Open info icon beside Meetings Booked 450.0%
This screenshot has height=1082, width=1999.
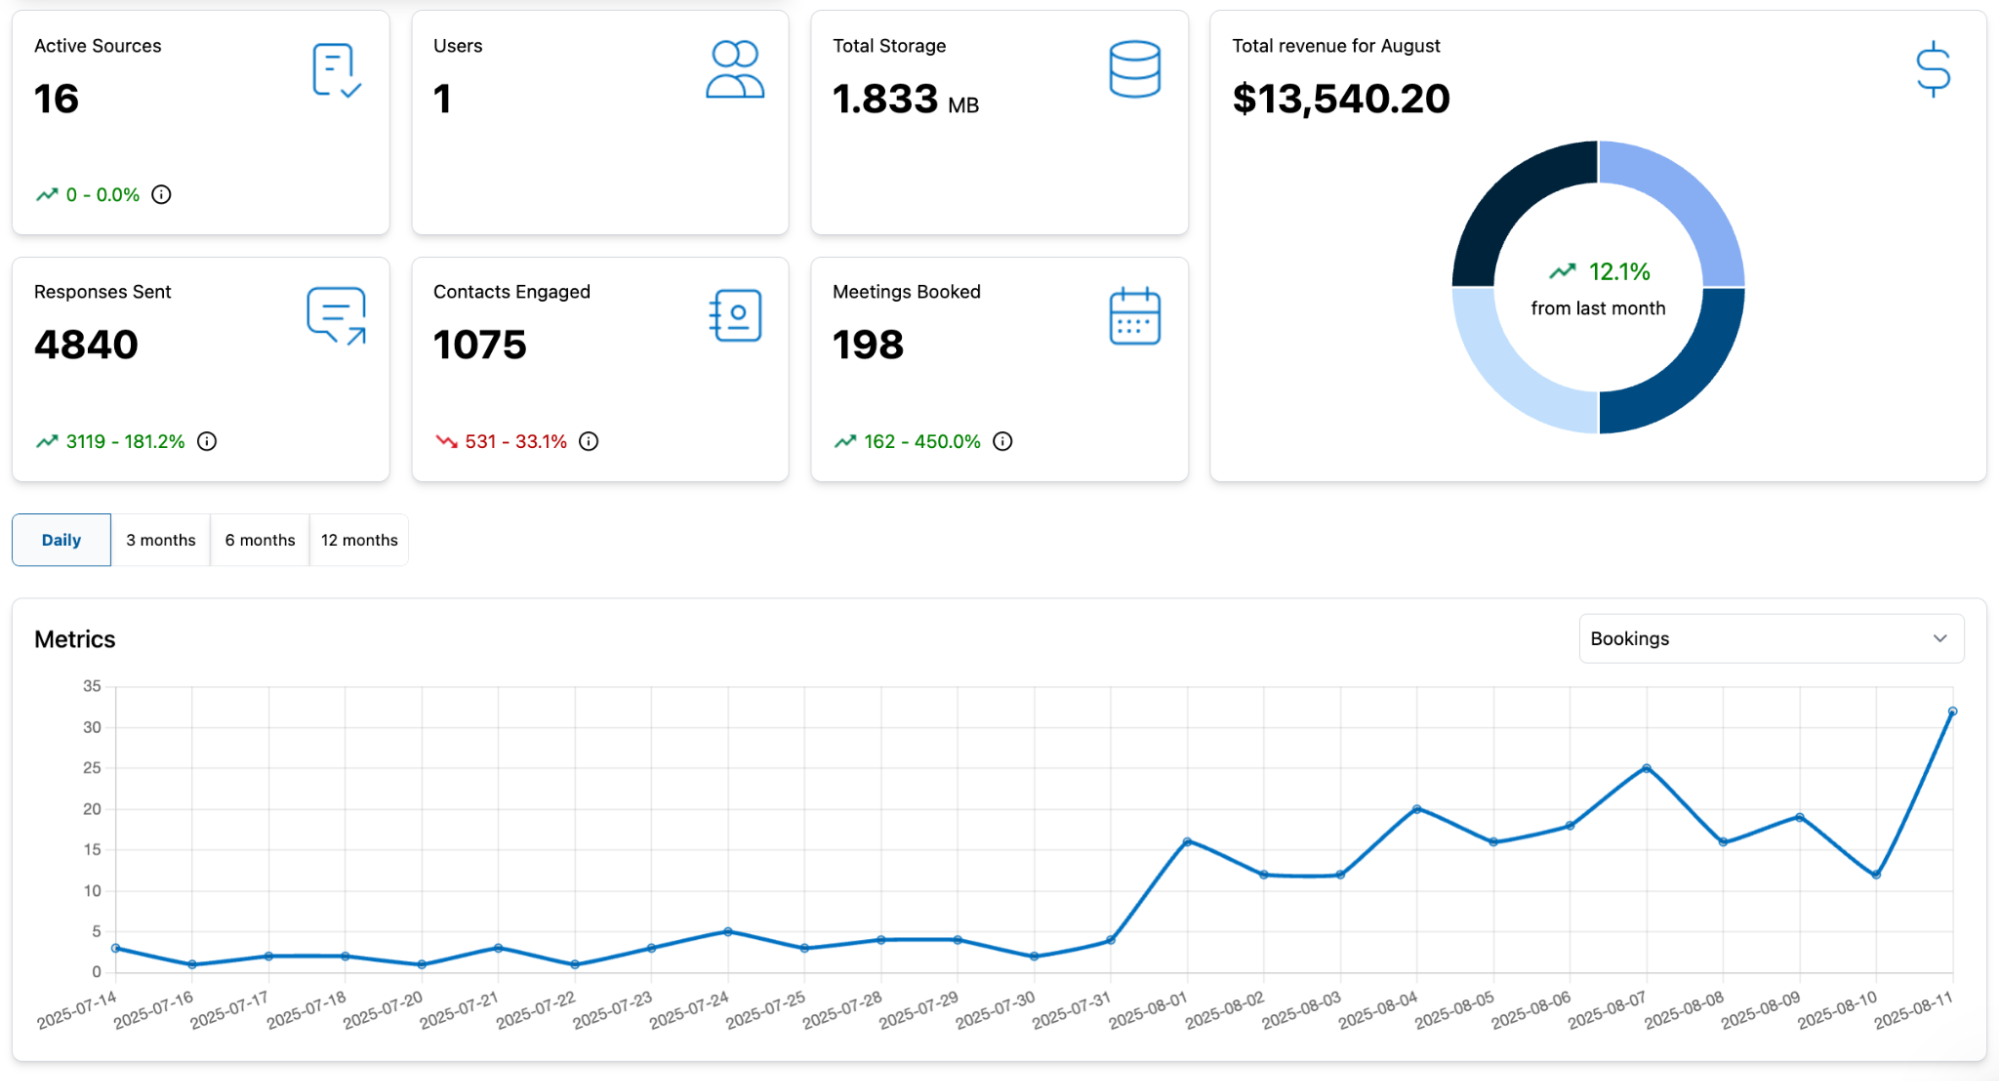[x=1003, y=441]
